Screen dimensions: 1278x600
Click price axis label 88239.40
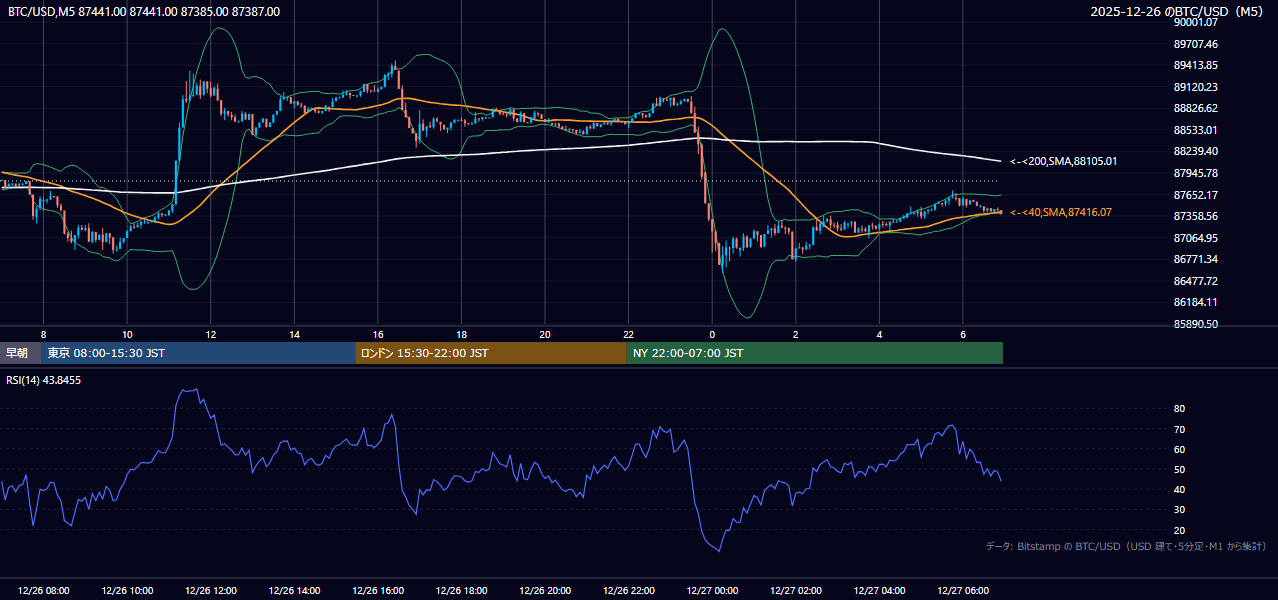pos(1195,151)
